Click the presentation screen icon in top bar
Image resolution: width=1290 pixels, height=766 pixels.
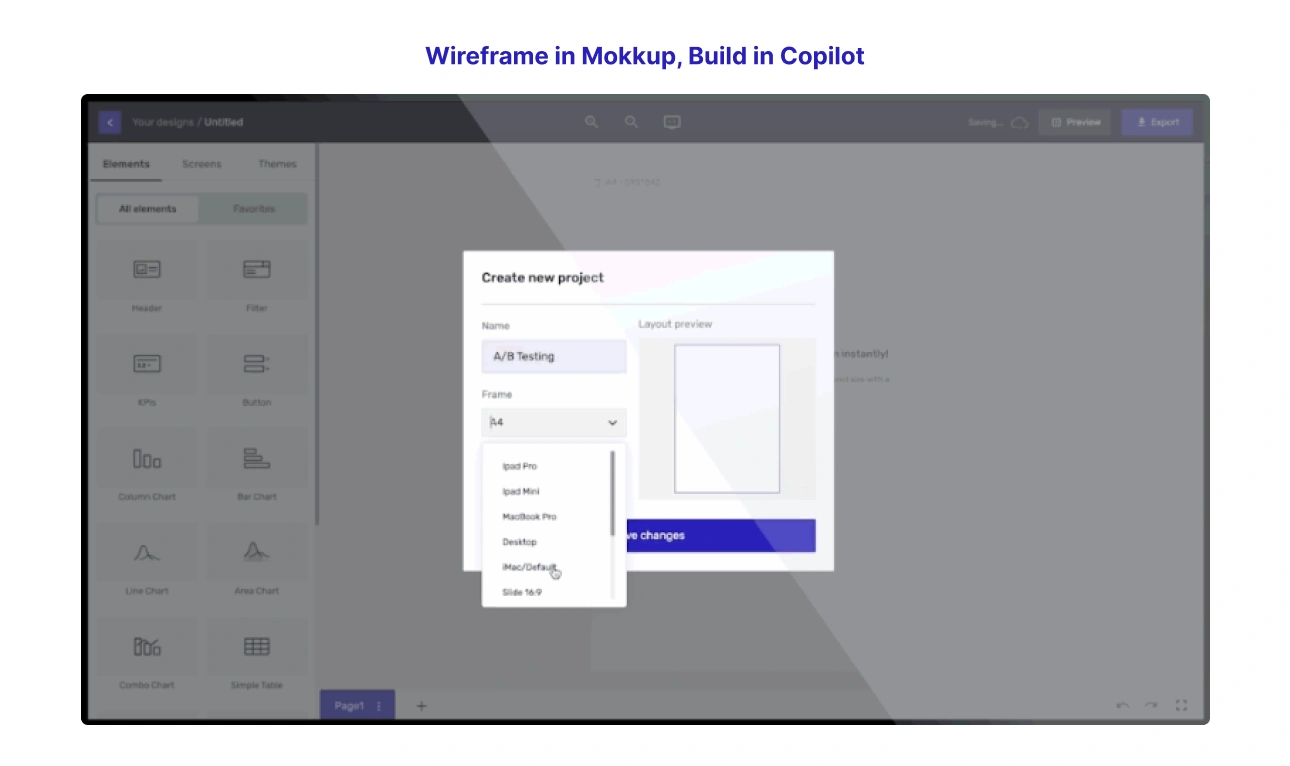click(x=672, y=122)
